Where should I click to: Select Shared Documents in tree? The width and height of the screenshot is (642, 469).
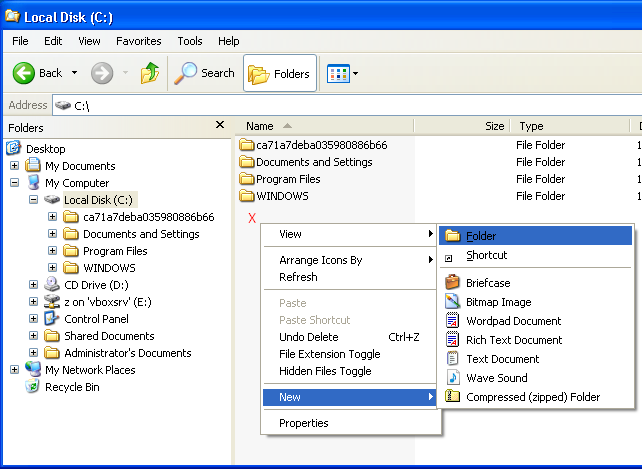click(109, 336)
